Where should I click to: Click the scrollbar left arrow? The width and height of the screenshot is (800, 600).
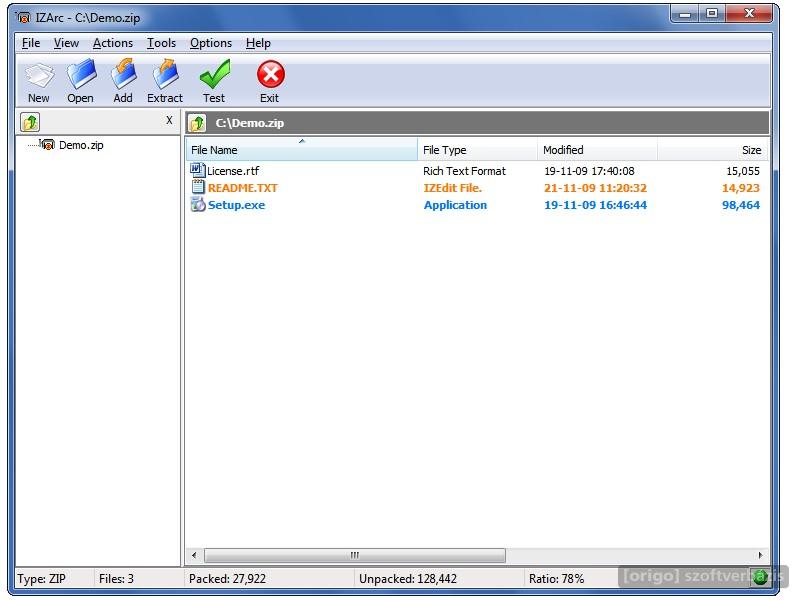(194, 555)
